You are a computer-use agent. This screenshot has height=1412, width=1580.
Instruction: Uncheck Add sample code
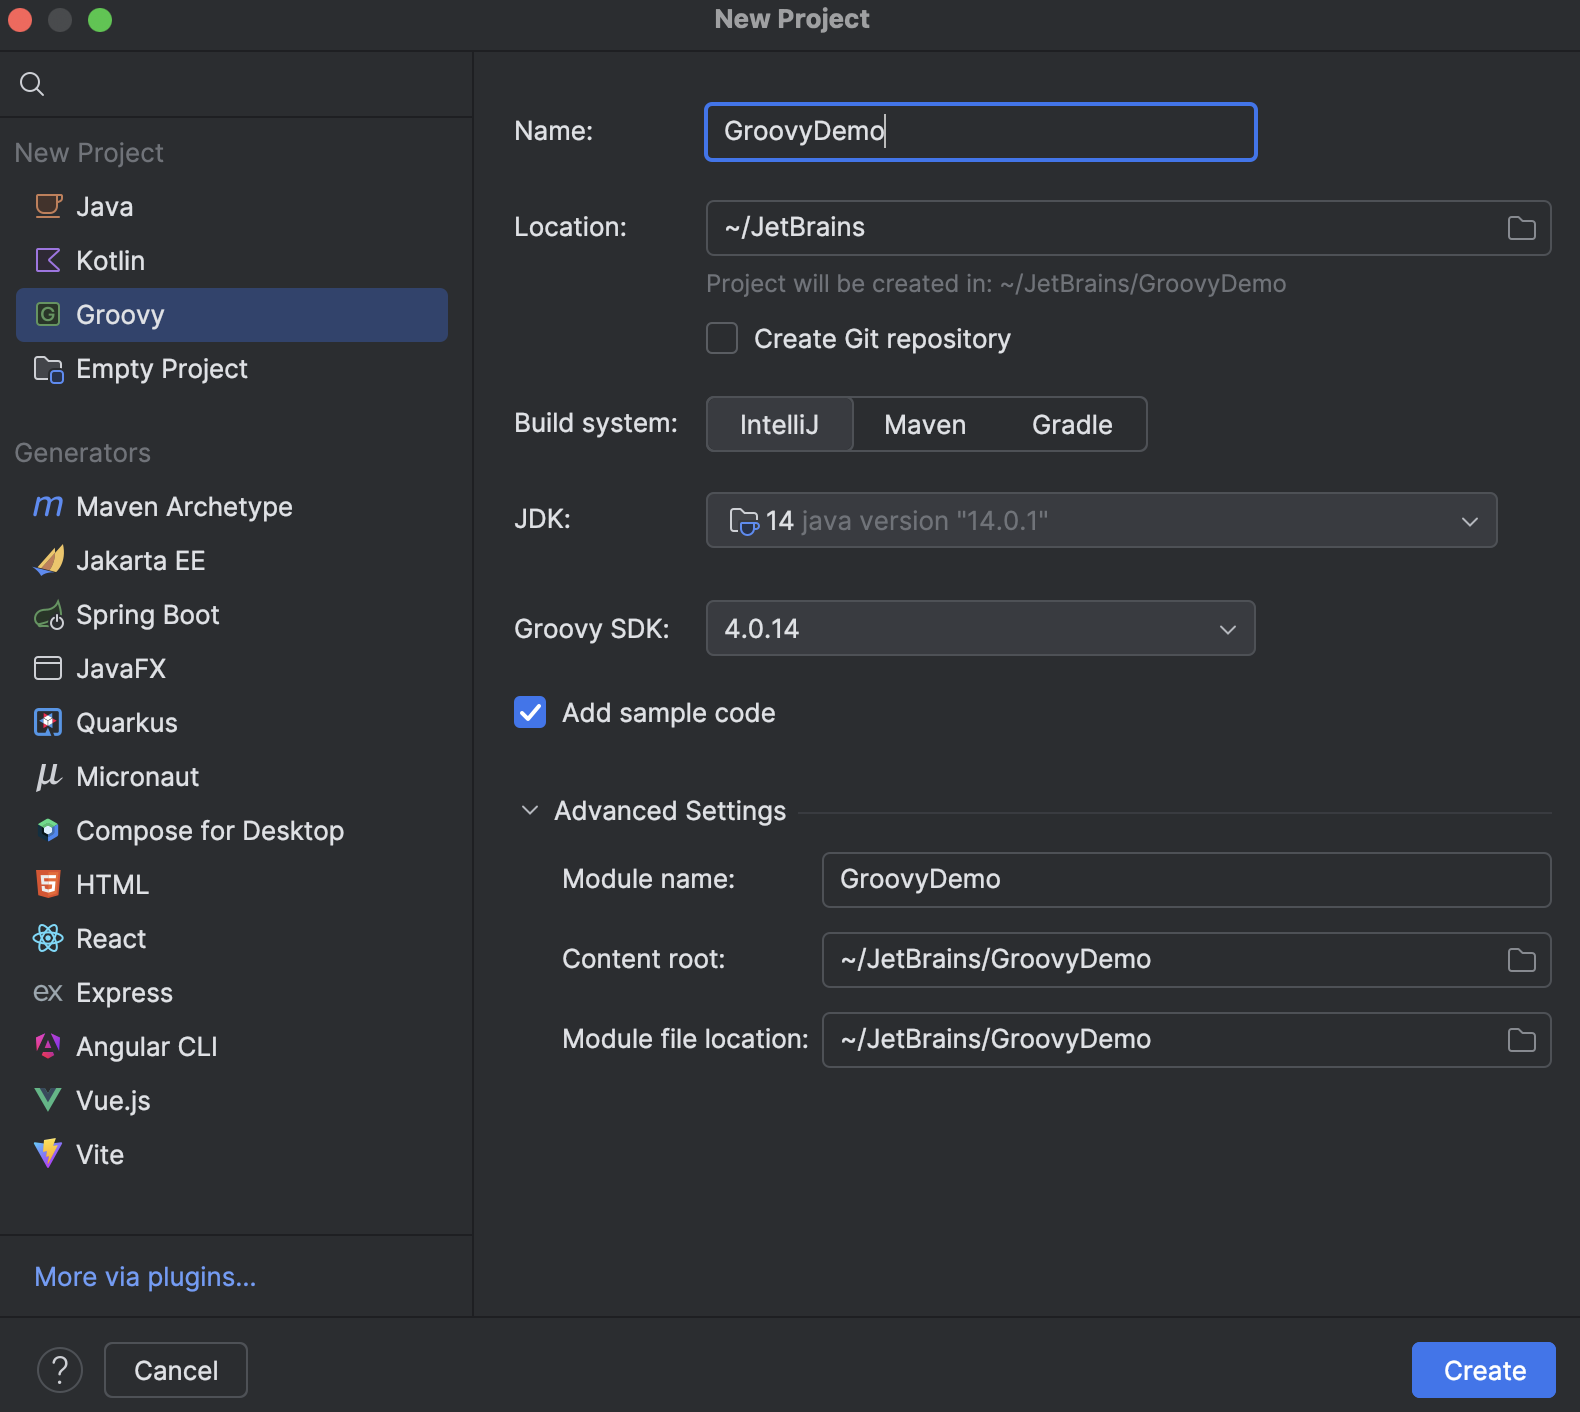click(x=530, y=713)
